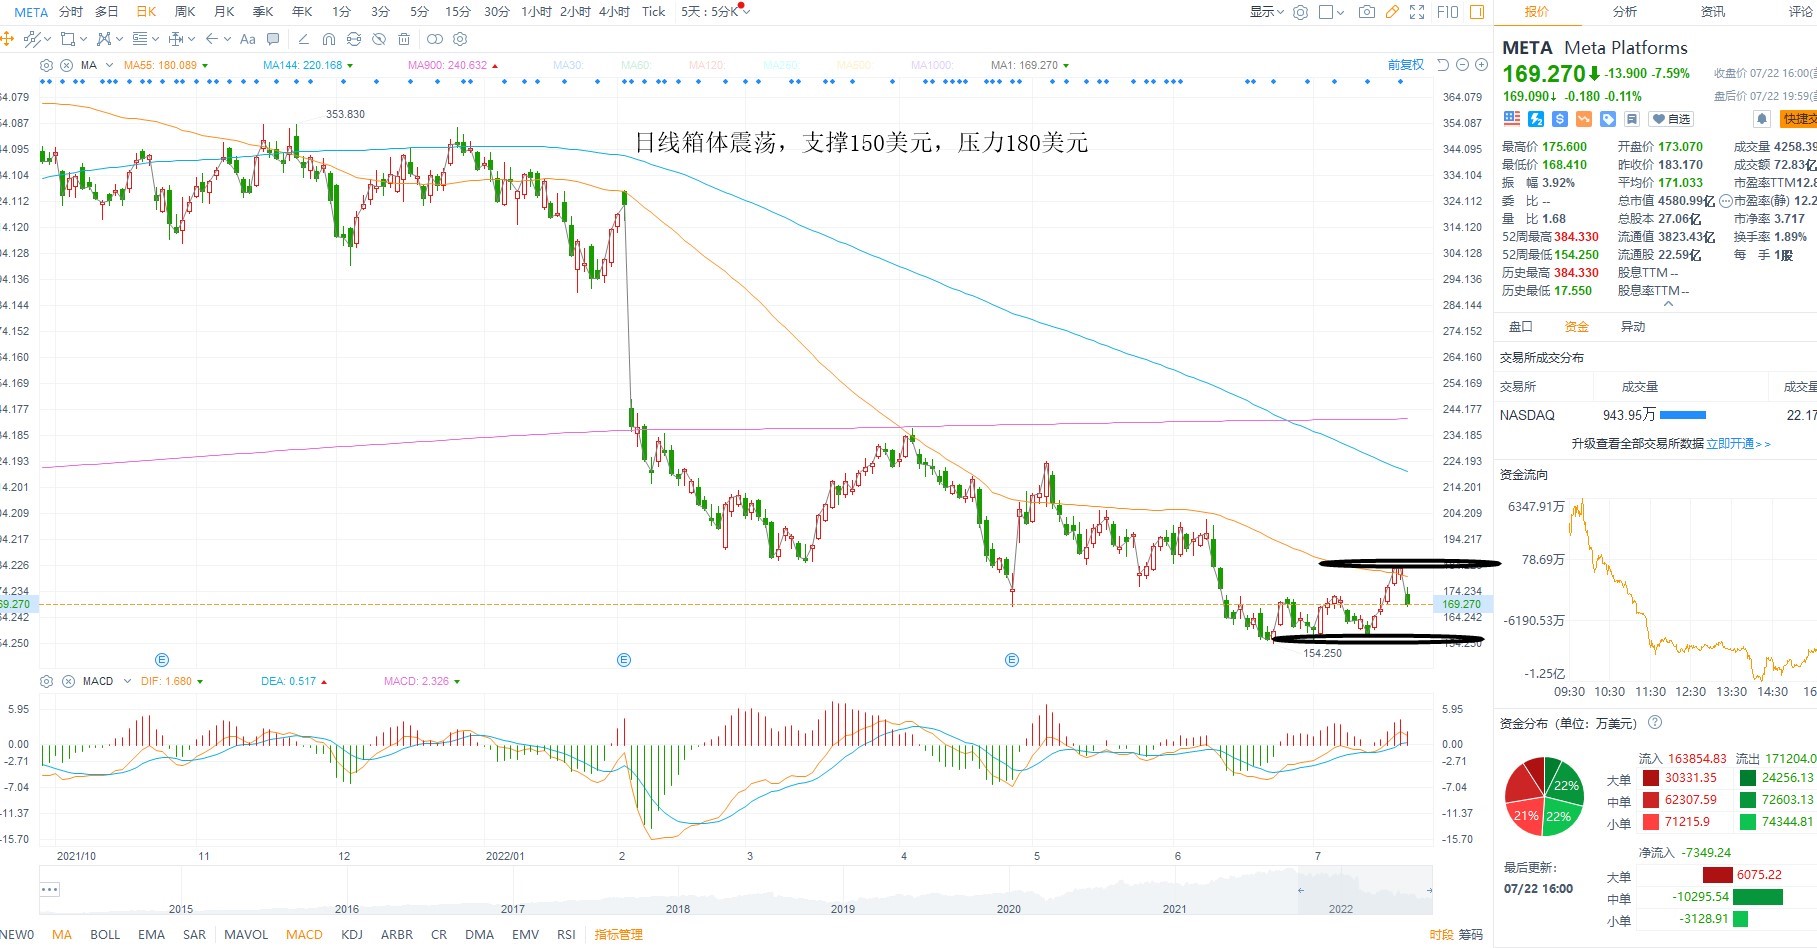Add META to 自选 watchlist
The height and width of the screenshot is (948, 1817).
coord(1670,119)
